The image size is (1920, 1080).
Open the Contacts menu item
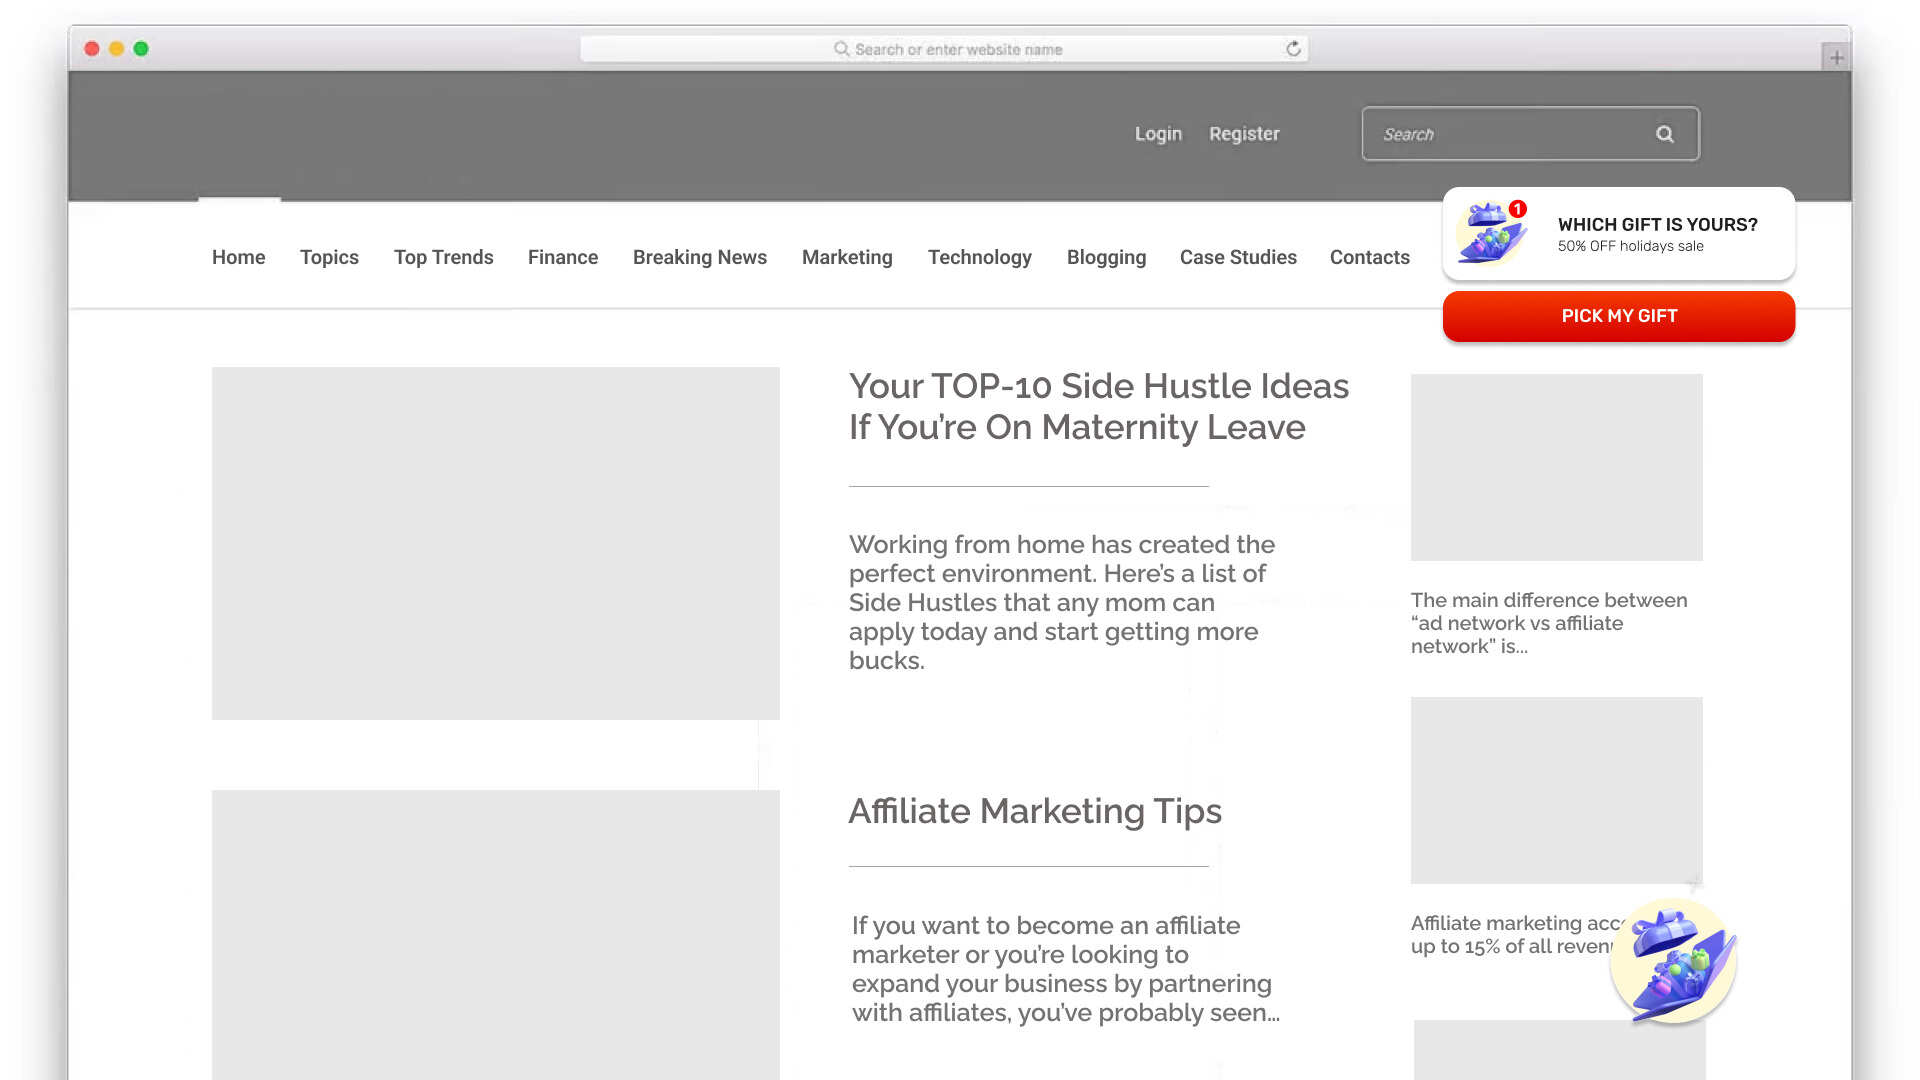[1369, 257]
